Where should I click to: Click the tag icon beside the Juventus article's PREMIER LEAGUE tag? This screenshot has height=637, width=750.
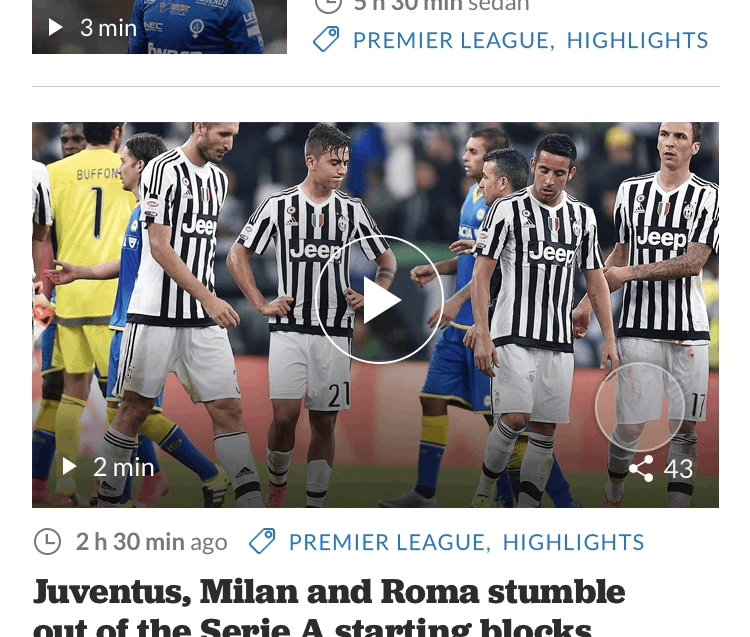tap(262, 541)
